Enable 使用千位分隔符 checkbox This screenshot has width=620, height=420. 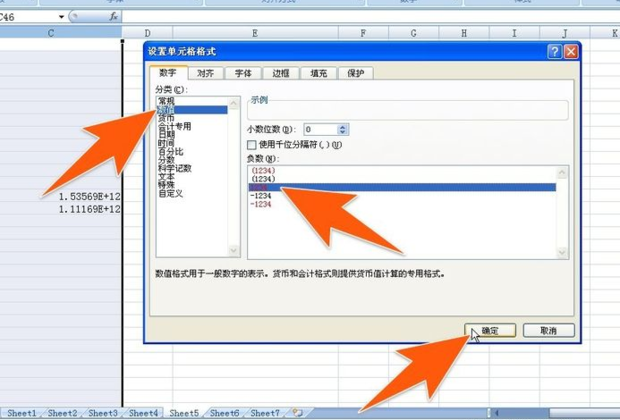click(251, 145)
